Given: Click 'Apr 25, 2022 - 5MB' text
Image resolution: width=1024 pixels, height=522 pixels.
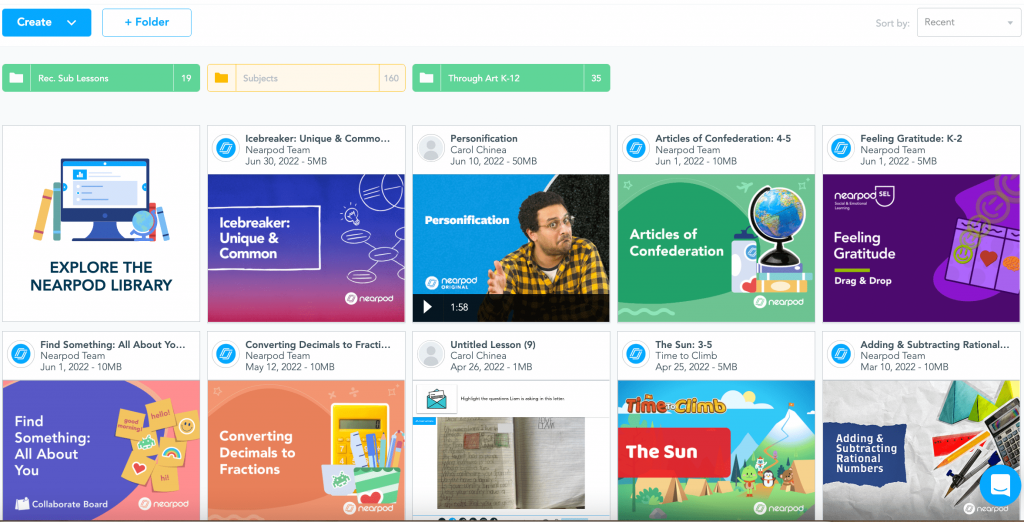Looking at the screenshot, I should pyautogui.click(x=696, y=367).
